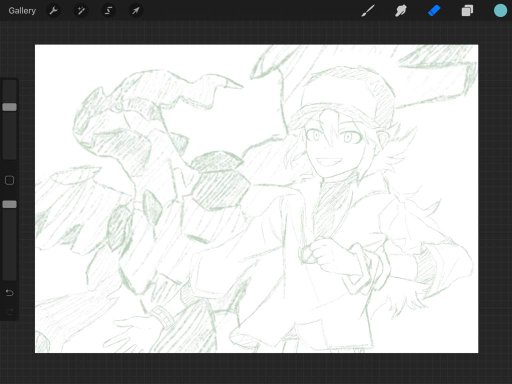The width and height of the screenshot is (512, 384).
Task: Click the character's face on canvas
Action: click(x=333, y=147)
